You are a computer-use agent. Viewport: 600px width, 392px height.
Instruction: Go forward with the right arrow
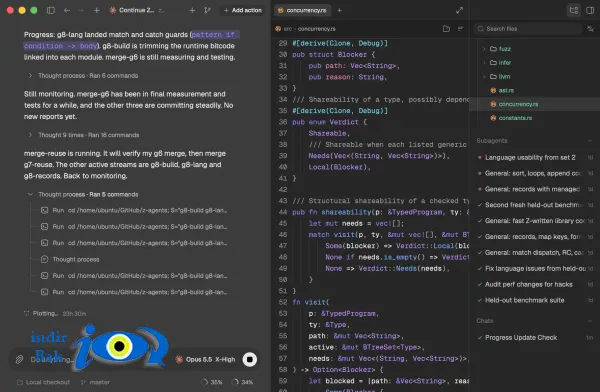click(x=81, y=10)
